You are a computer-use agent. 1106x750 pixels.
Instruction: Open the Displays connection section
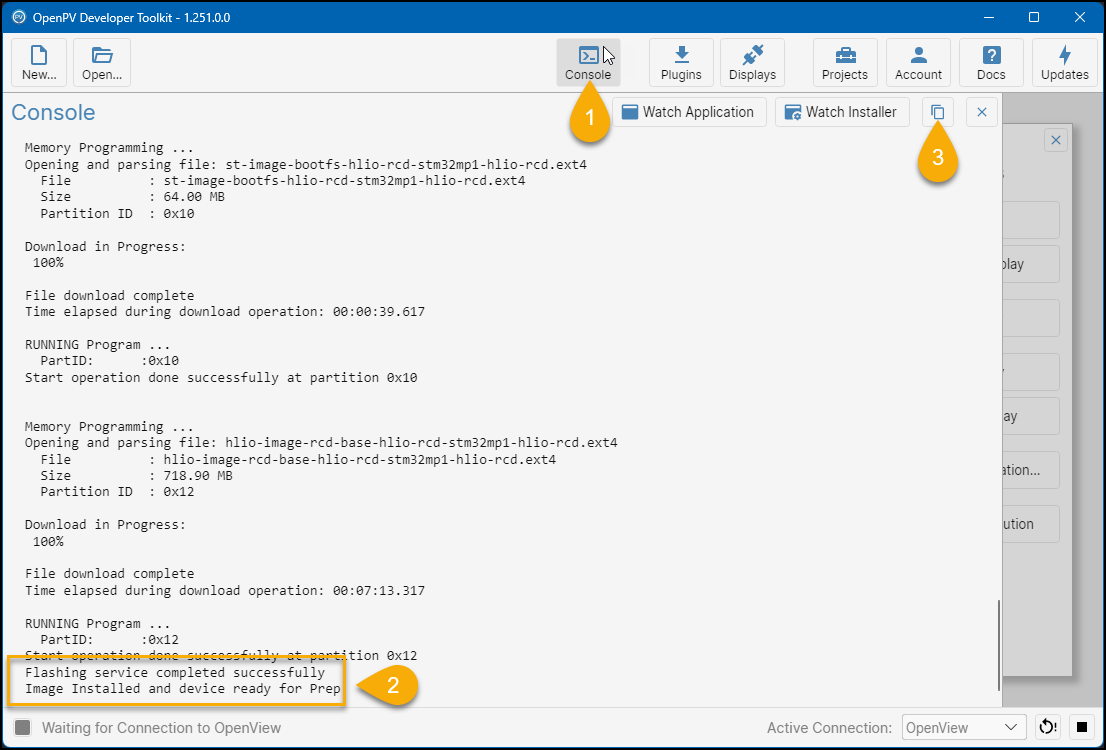(x=753, y=62)
